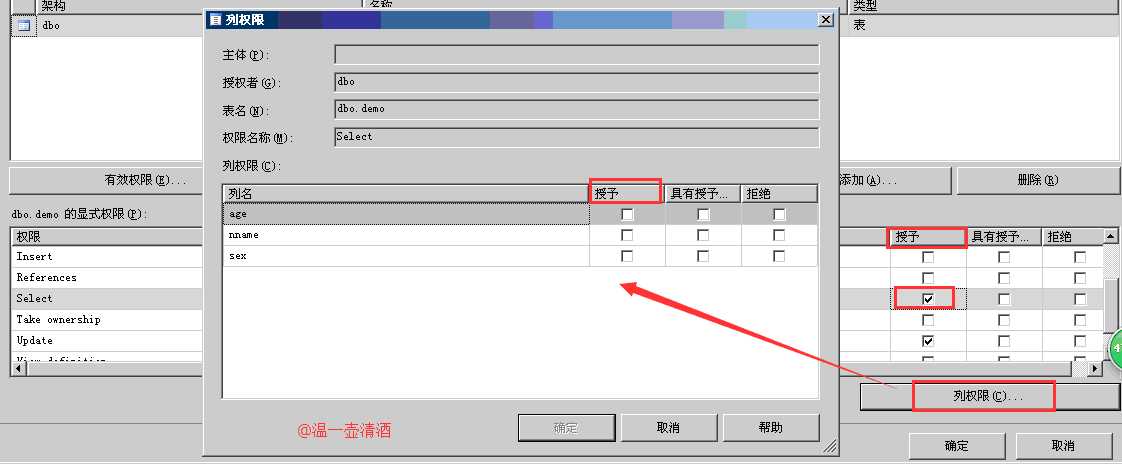Select Insert permission row
Viewport: 1122px width, 464px height.
tap(107, 257)
